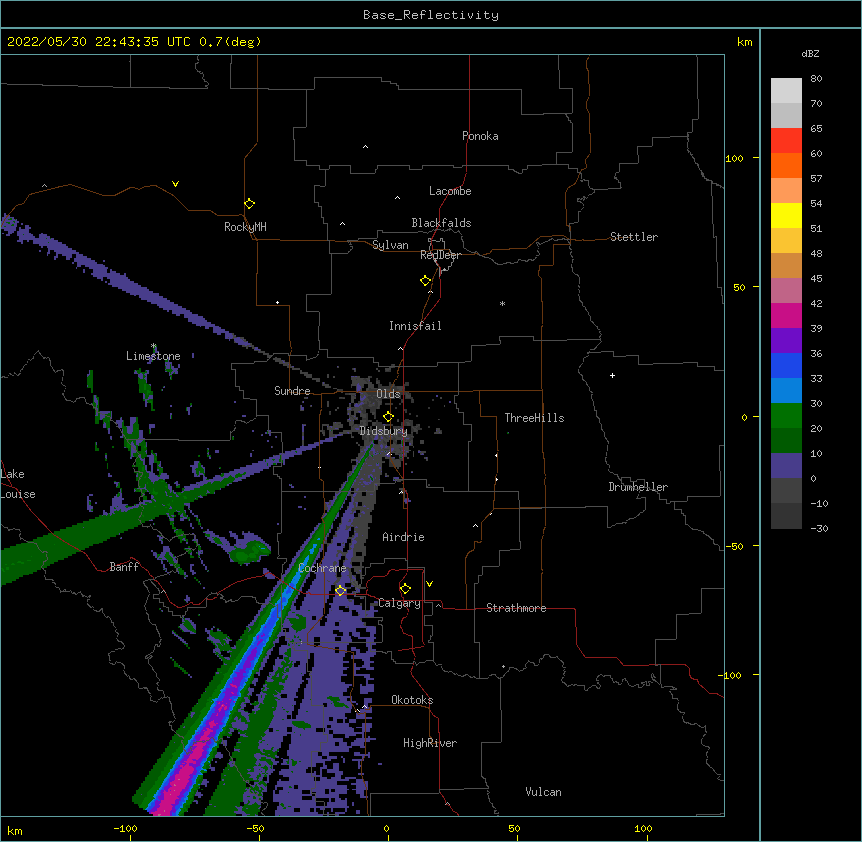Click the 80 value on the dBZ scale
Viewport: 862px width, 842px height.
[x=816, y=79]
